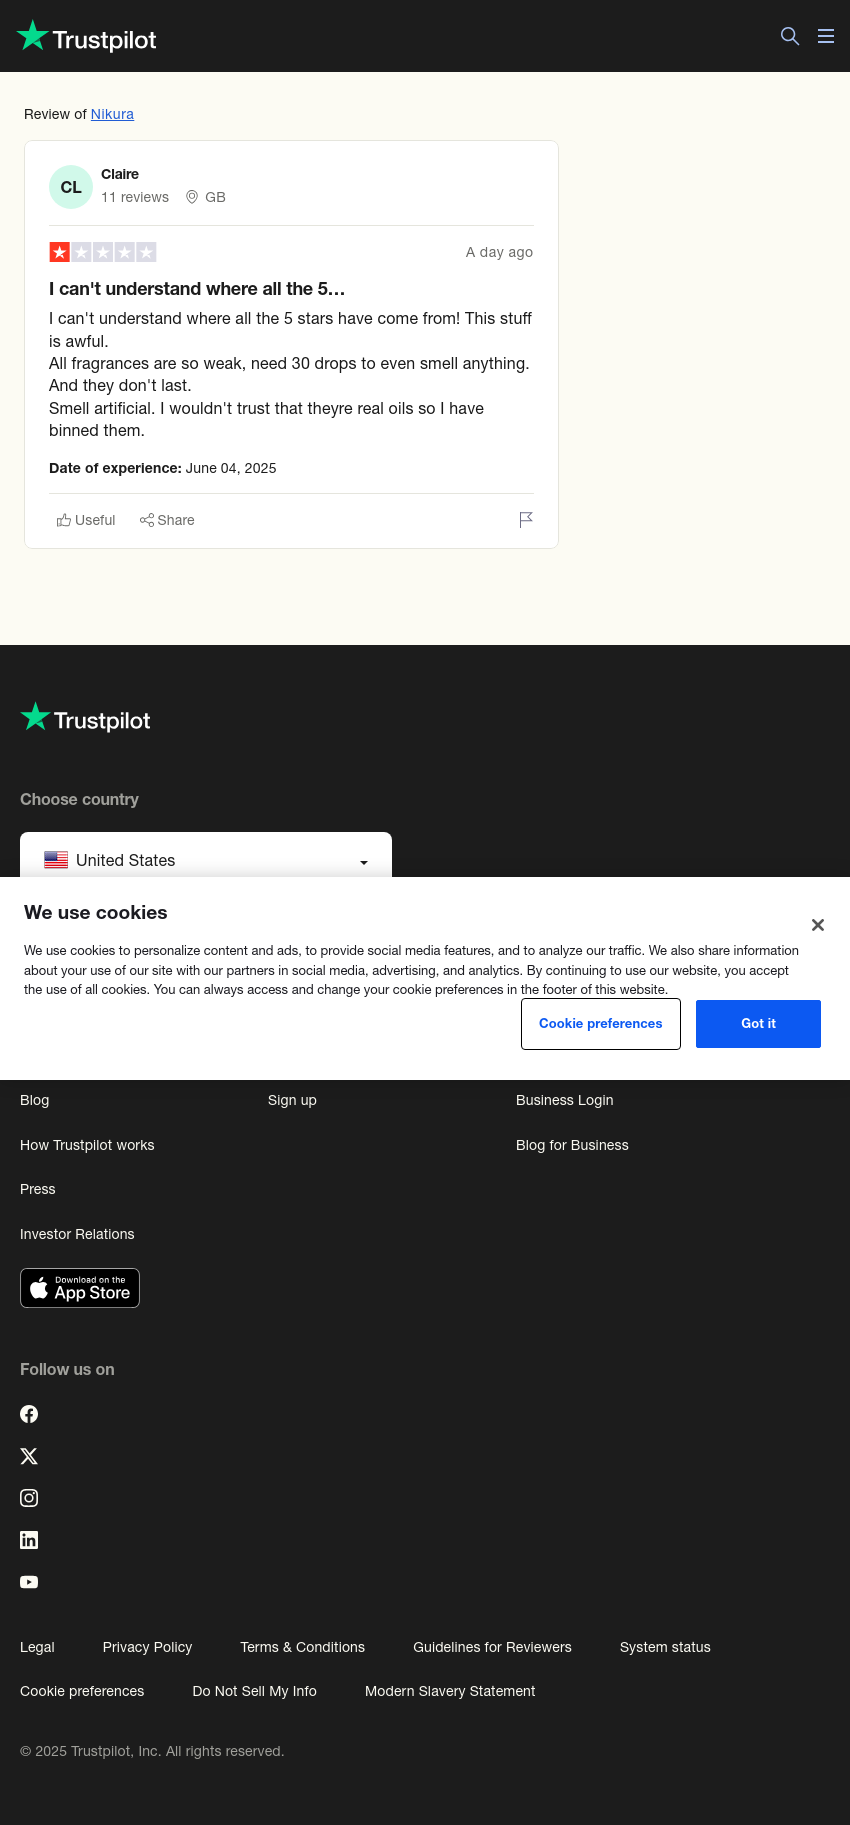Click the Cookie preferences button in banner

click(x=601, y=1024)
